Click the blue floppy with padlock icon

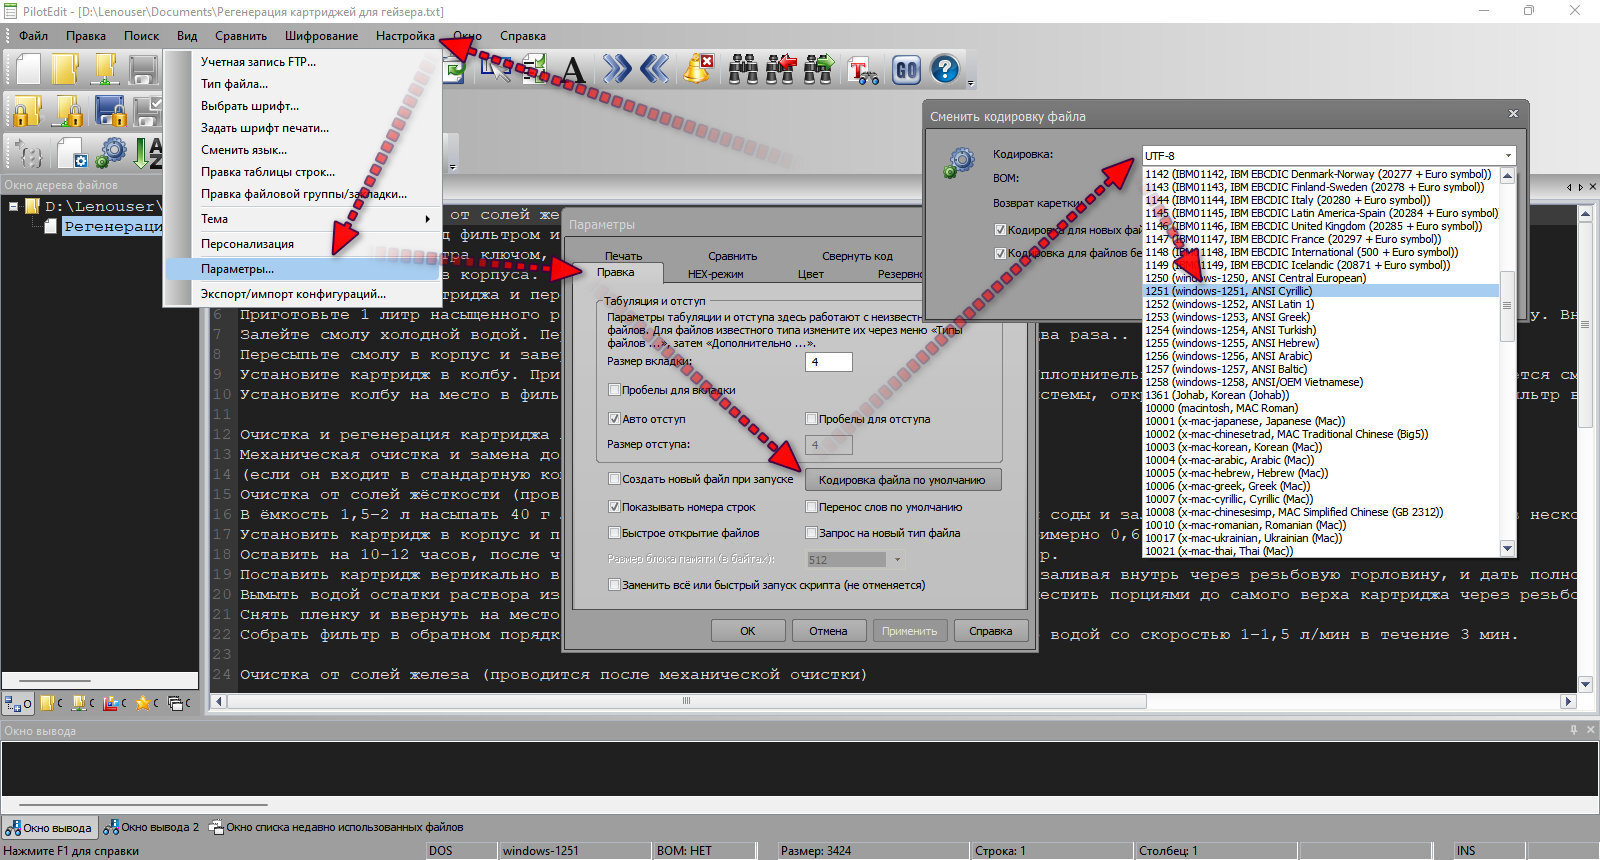tap(109, 110)
